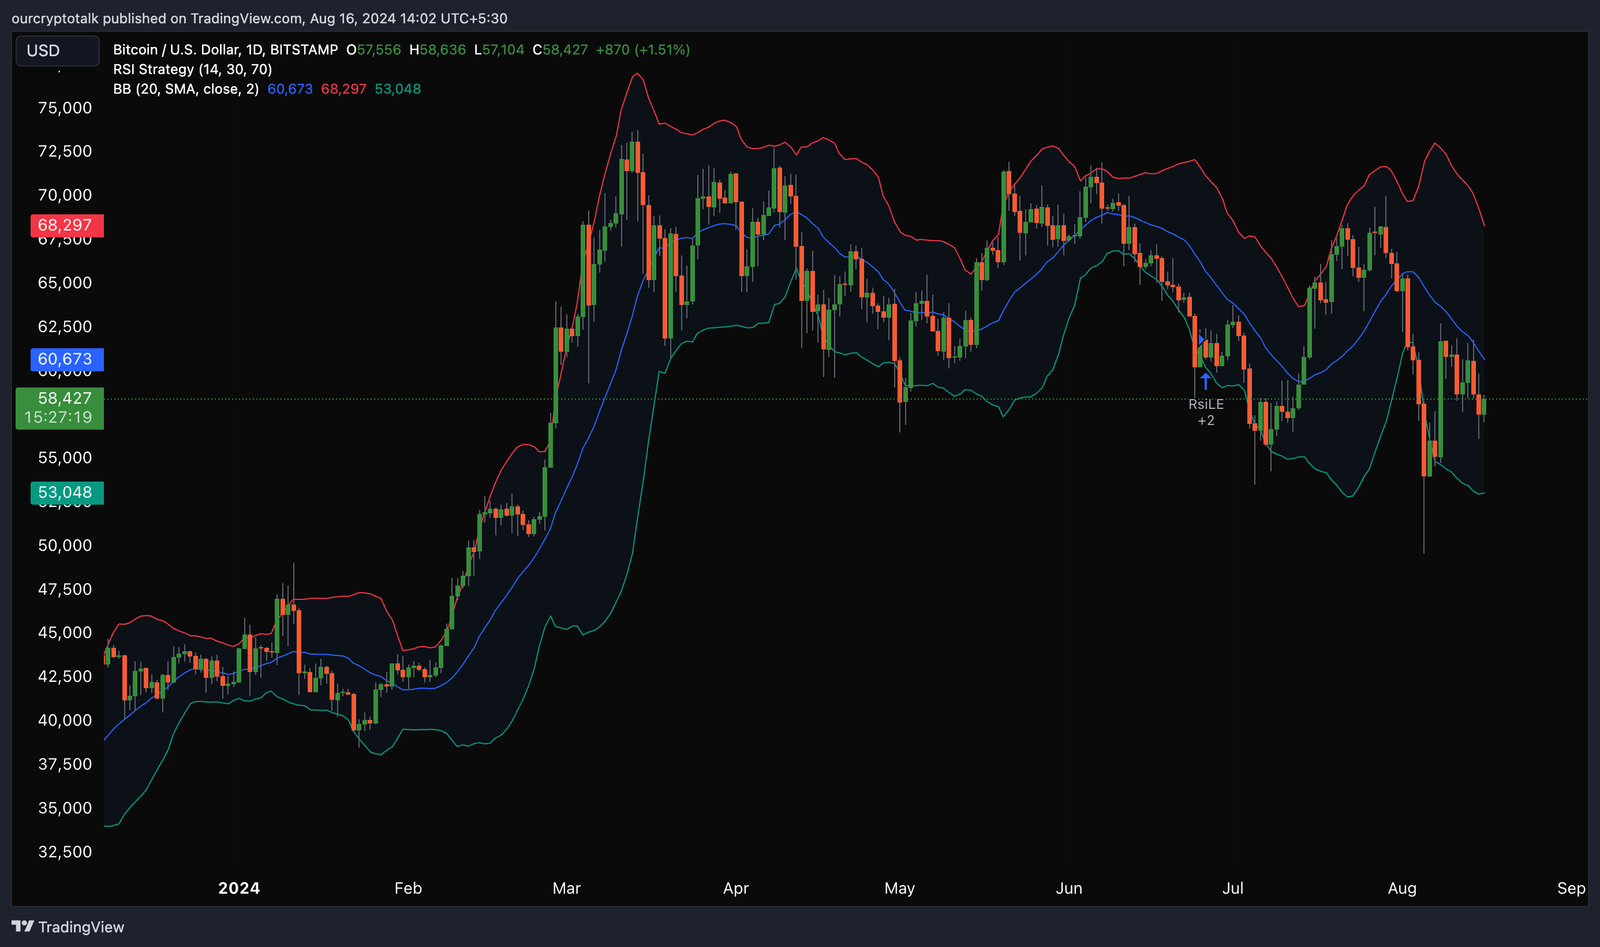The image size is (1600, 947).
Task: Click the green 58,427 current price tag
Action: click(x=60, y=408)
